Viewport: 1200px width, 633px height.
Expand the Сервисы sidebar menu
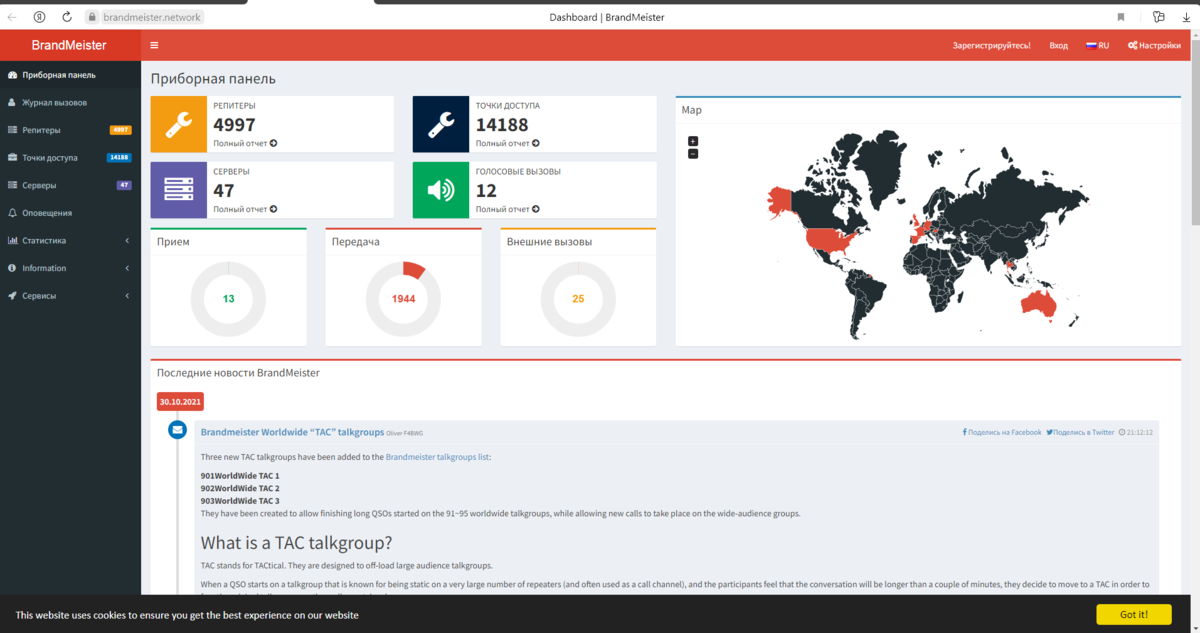point(70,296)
